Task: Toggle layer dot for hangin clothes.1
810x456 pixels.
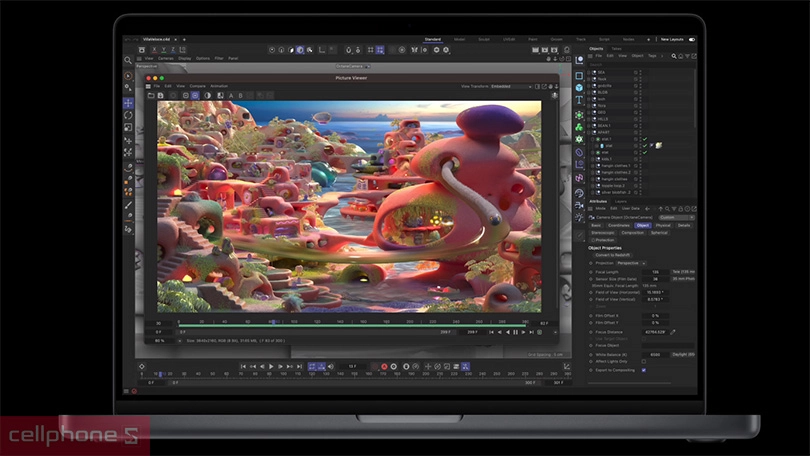Action: coord(635,166)
